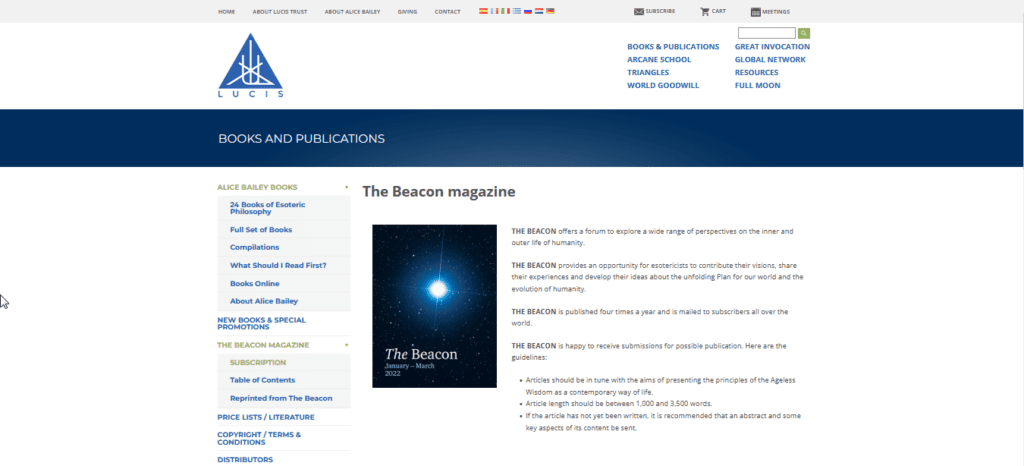Click the Meetings calendar icon
Image resolution: width=1024 pixels, height=466 pixels.
756,12
